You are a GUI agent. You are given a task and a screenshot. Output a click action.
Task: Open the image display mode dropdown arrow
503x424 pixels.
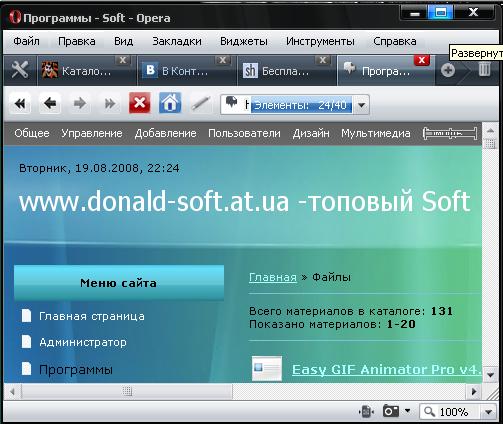pos(408,411)
